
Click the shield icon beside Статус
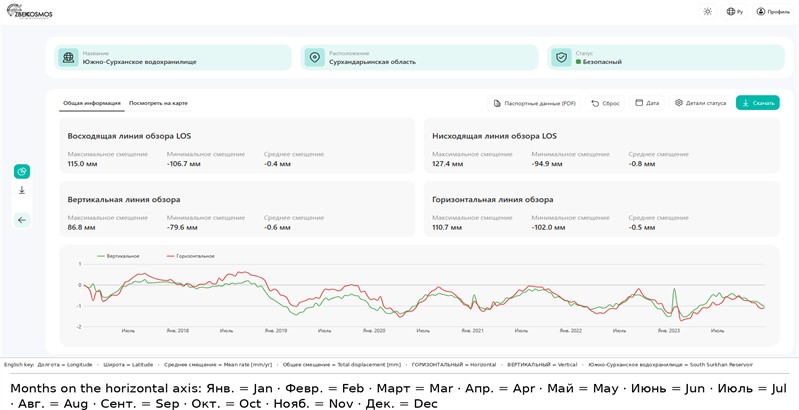pyautogui.click(x=561, y=58)
